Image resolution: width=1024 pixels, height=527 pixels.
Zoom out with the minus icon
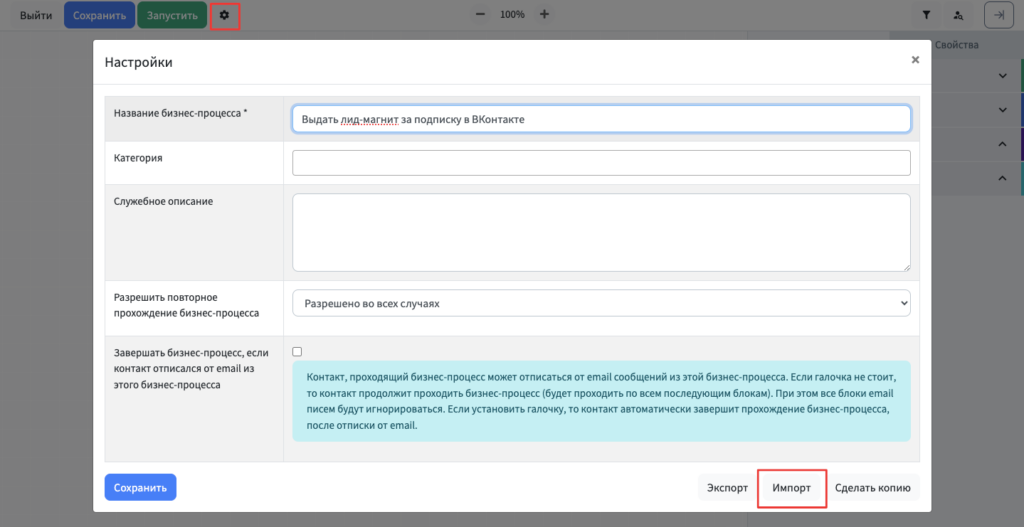(481, 15)
